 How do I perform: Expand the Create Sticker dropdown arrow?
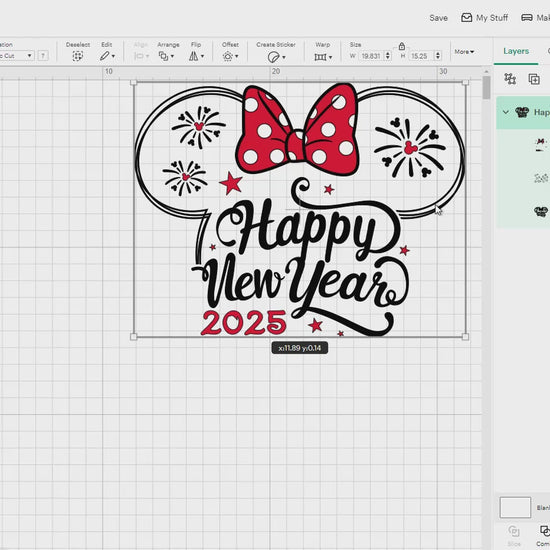tap(284, 57)
